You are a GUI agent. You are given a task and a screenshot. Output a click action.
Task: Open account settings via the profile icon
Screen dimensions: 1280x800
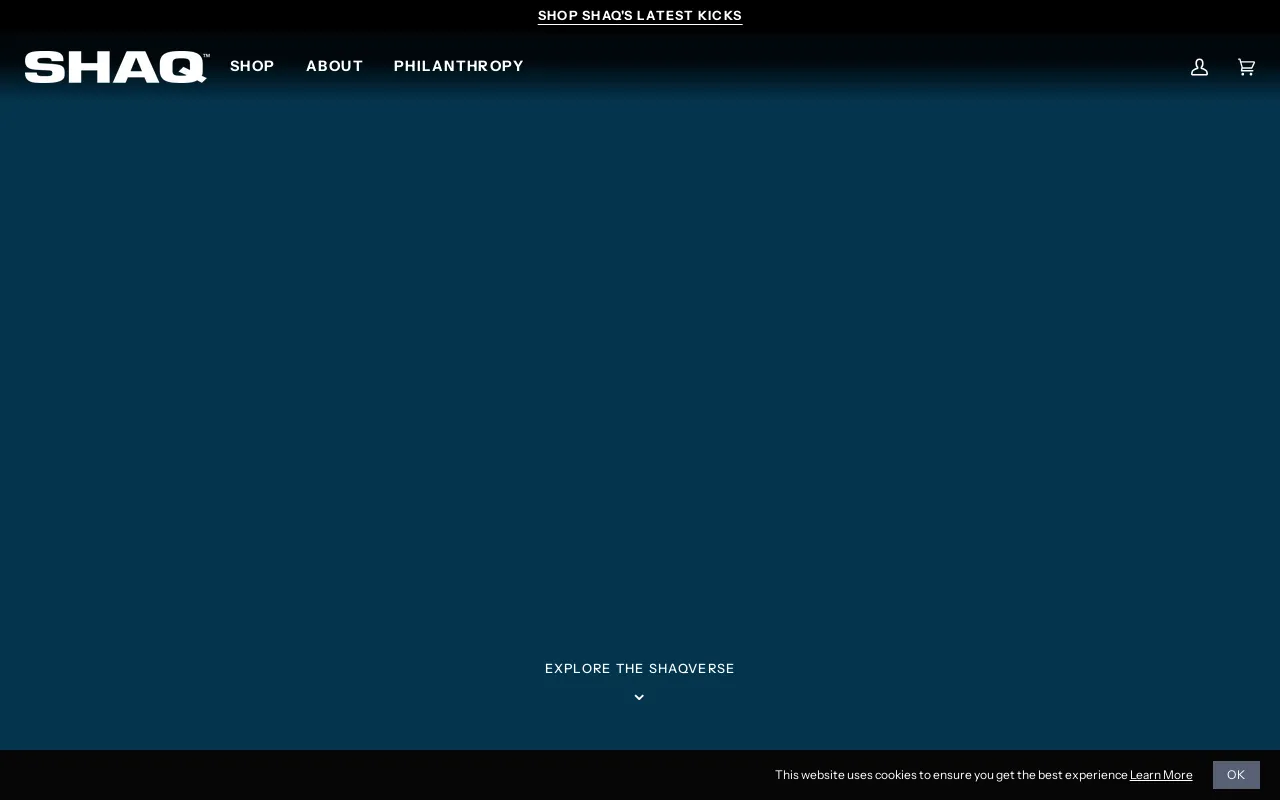(x=1199, y=67)
